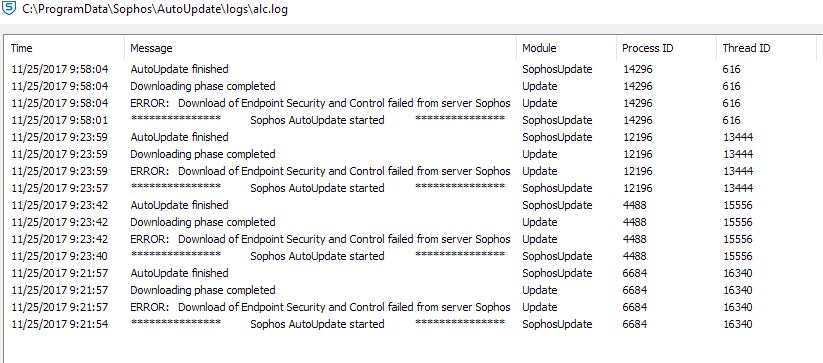Select the 9:21:54 Sophos AutoUpdate started row

tap(411, 324)
